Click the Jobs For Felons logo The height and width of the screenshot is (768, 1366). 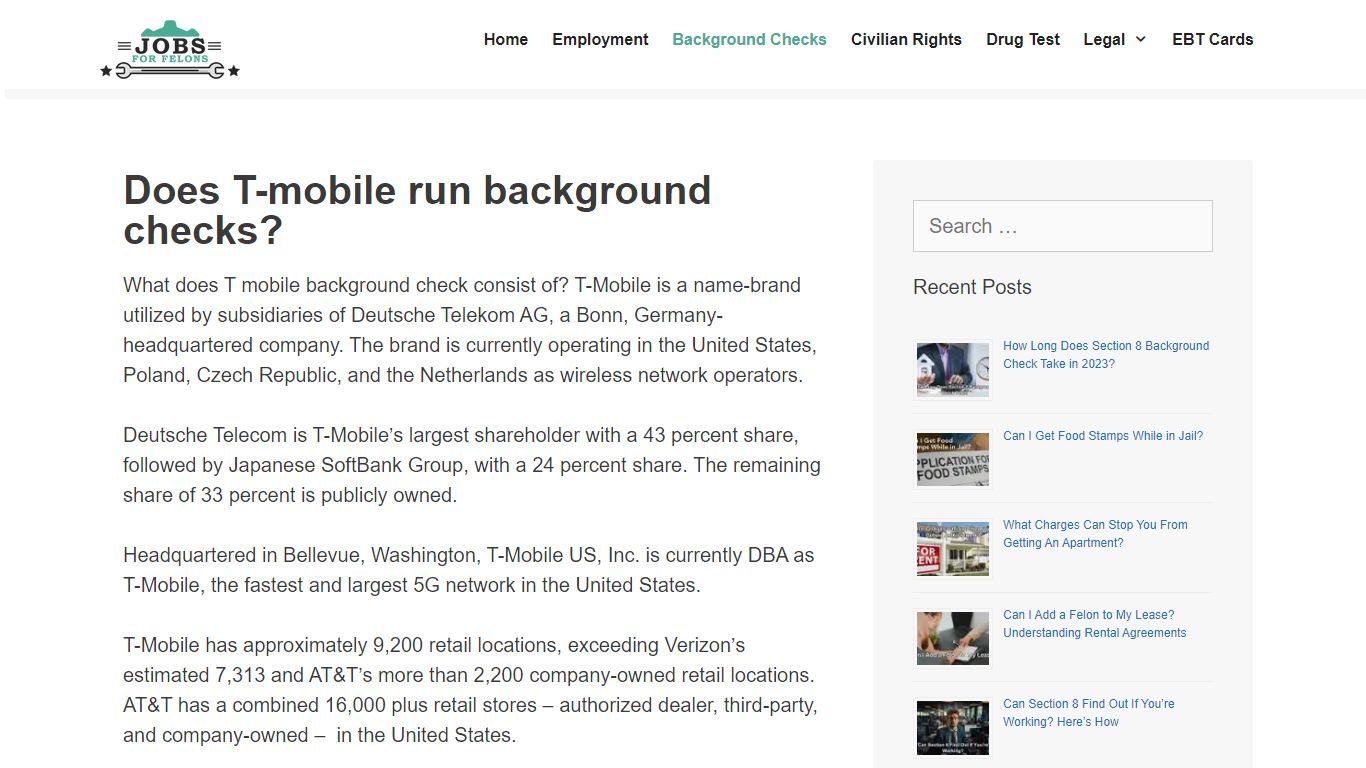tap(170, 49)
